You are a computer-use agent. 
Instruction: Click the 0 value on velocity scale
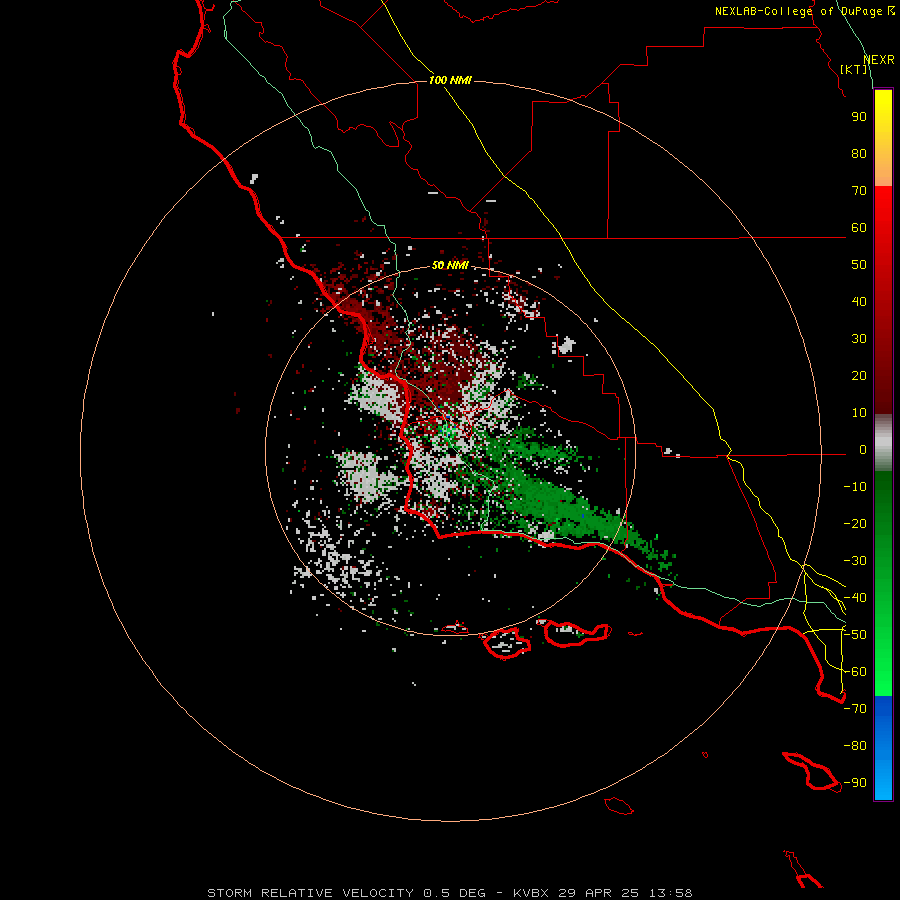click(x=863, y=450)
